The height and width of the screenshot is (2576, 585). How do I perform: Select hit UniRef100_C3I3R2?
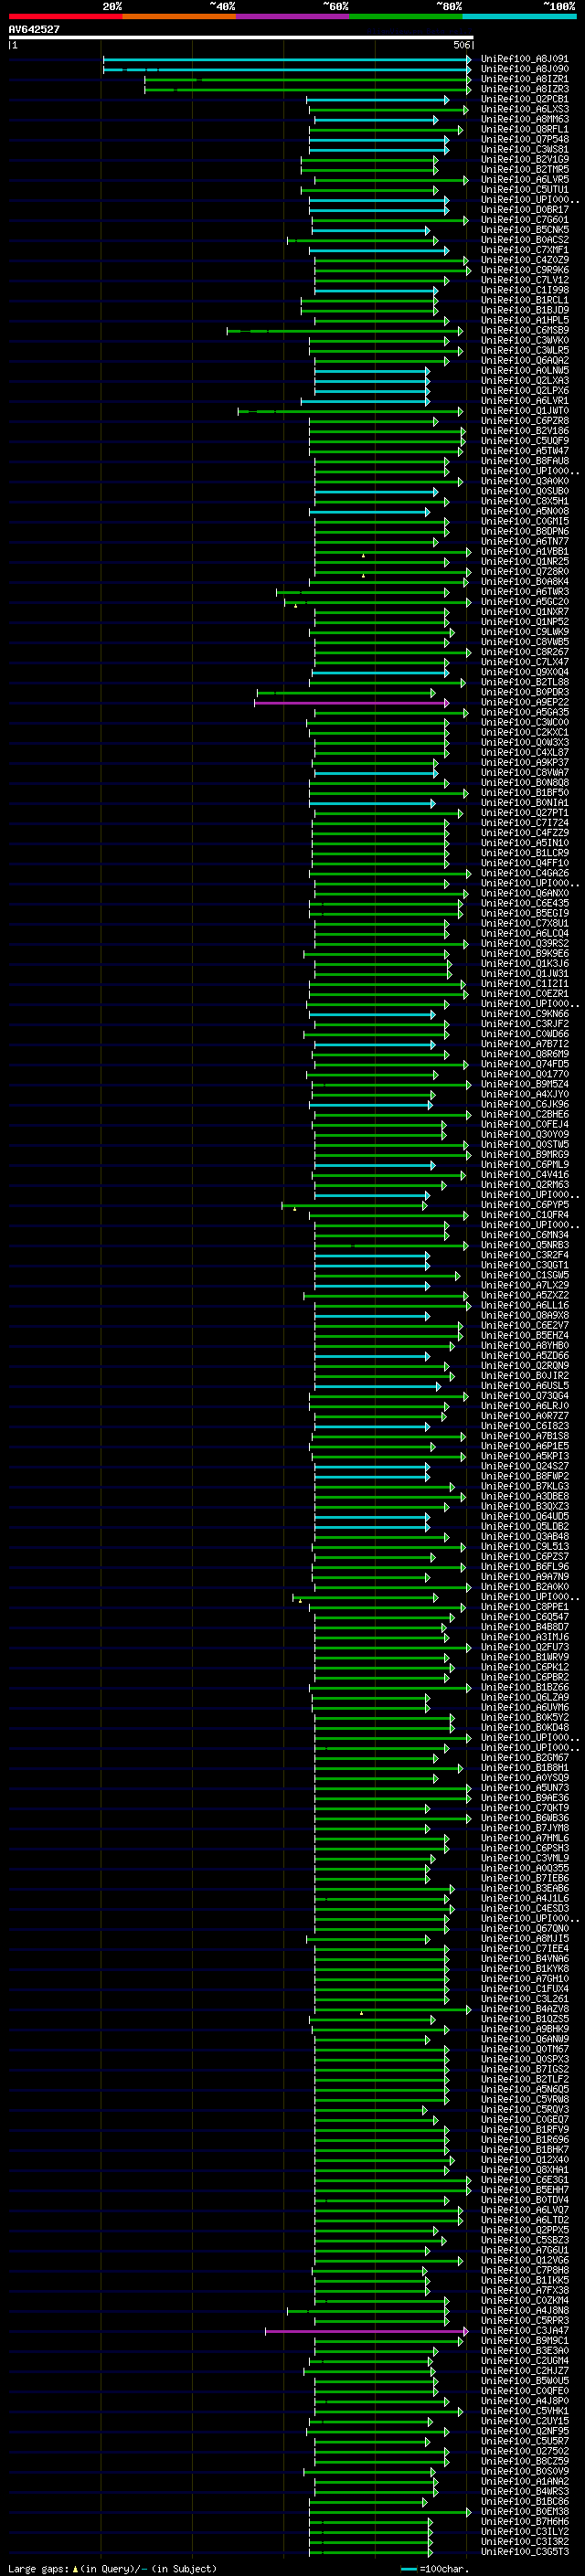point(524,2542)
